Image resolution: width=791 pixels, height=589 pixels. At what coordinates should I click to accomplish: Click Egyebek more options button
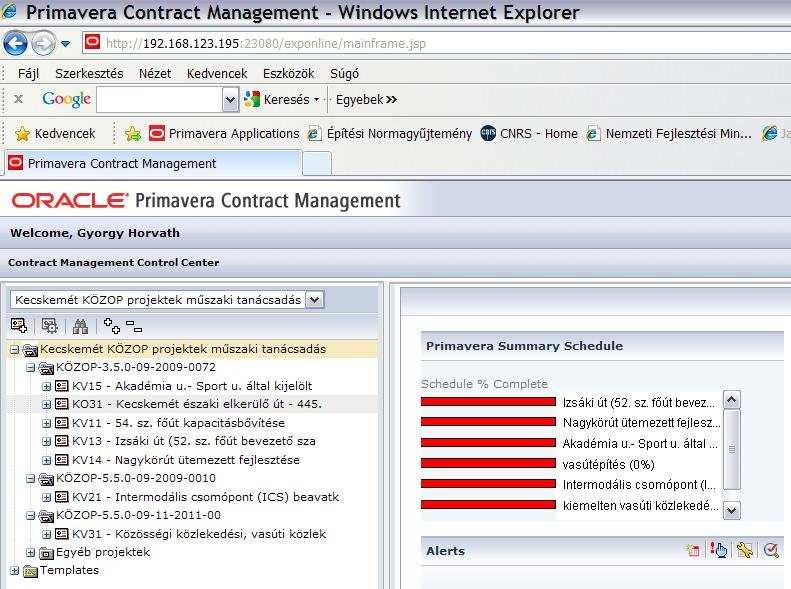point(366,99)
